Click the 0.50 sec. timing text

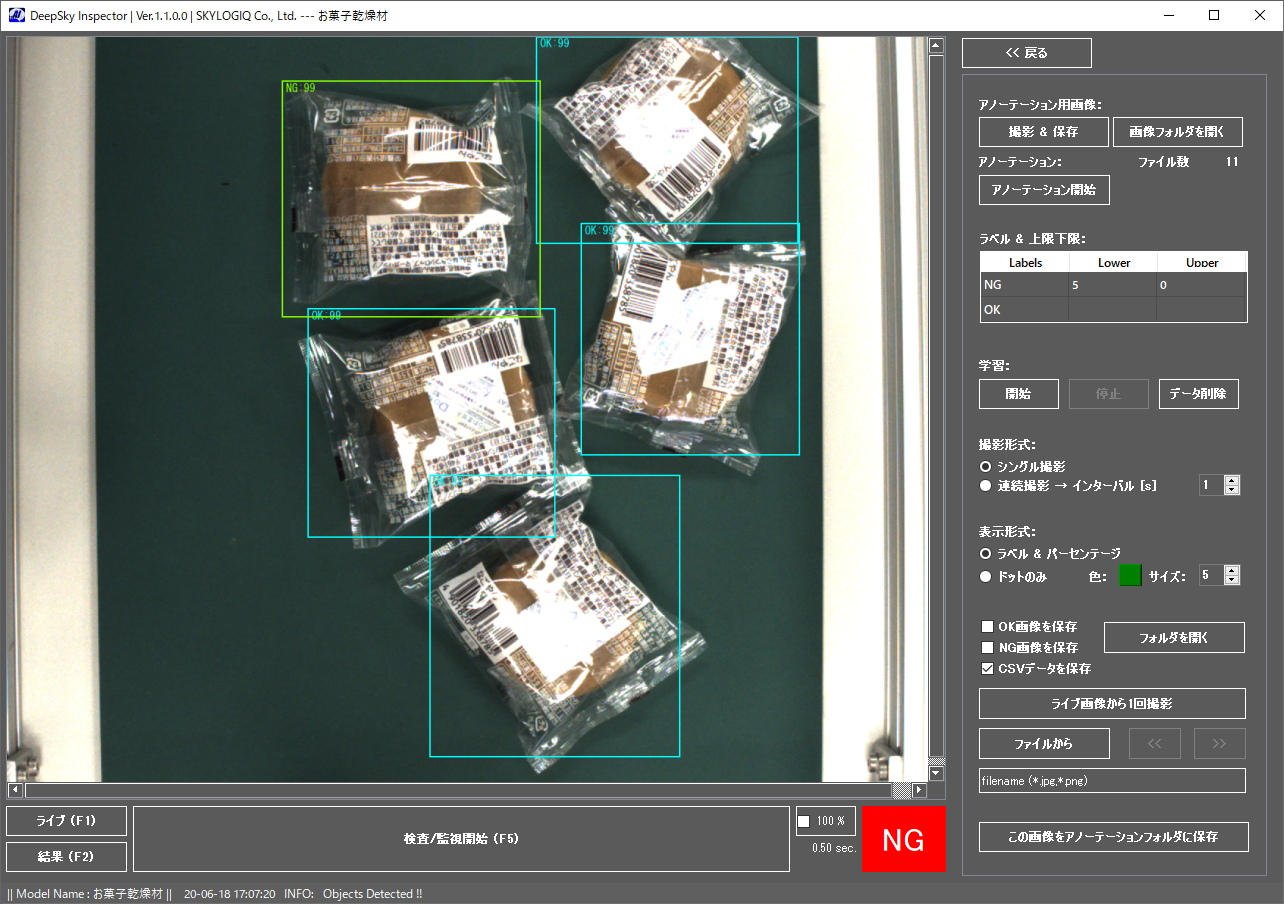(x=834, y=847)
